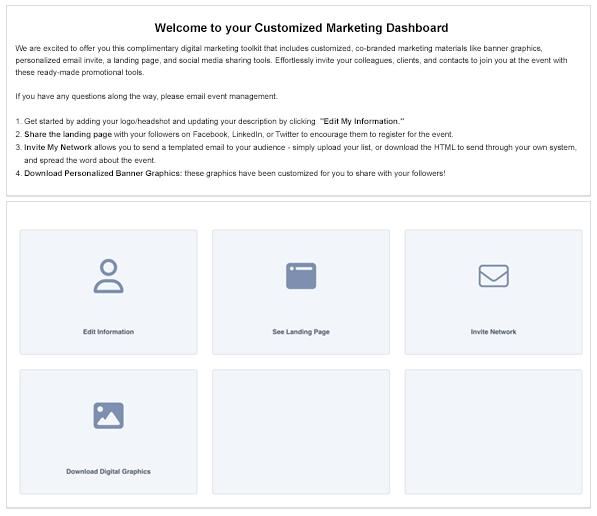Screen dimensions: 597x516
Task: Click "Download Personalized Banner Graphics" text
Action: pos(103,173)
